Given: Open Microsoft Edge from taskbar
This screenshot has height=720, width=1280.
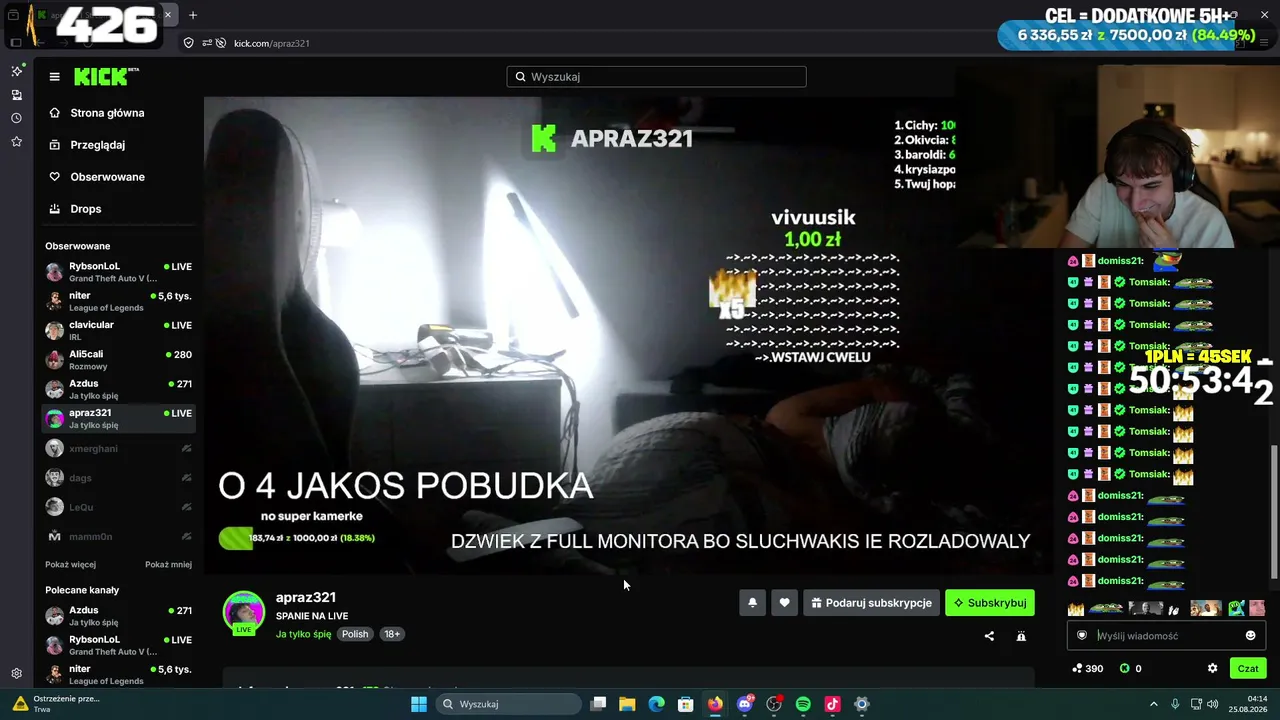Looking at the screenshot, I should click(656, 704).
